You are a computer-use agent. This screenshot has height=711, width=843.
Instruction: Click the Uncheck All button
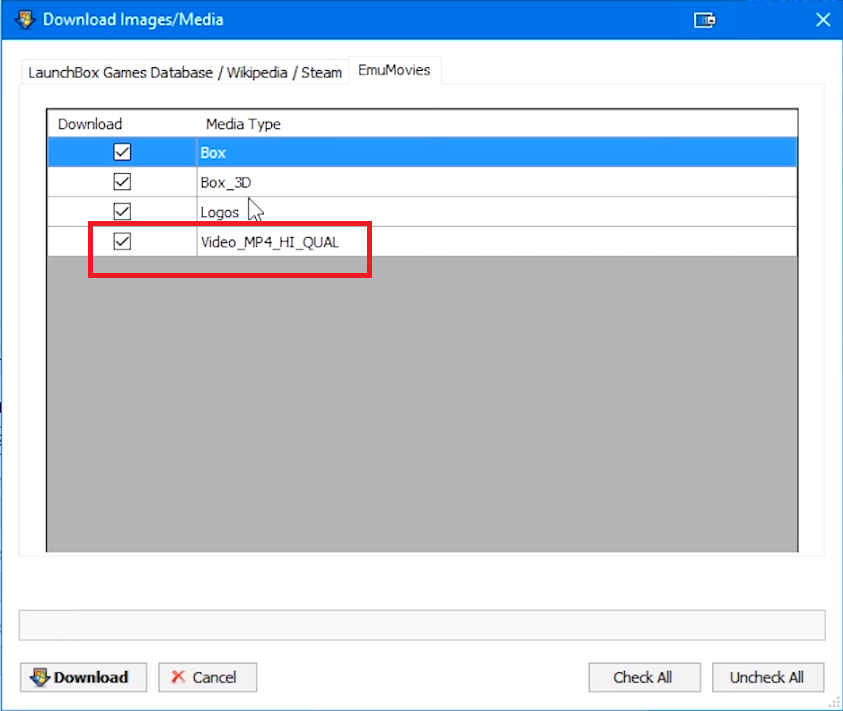tap(767, 677)
